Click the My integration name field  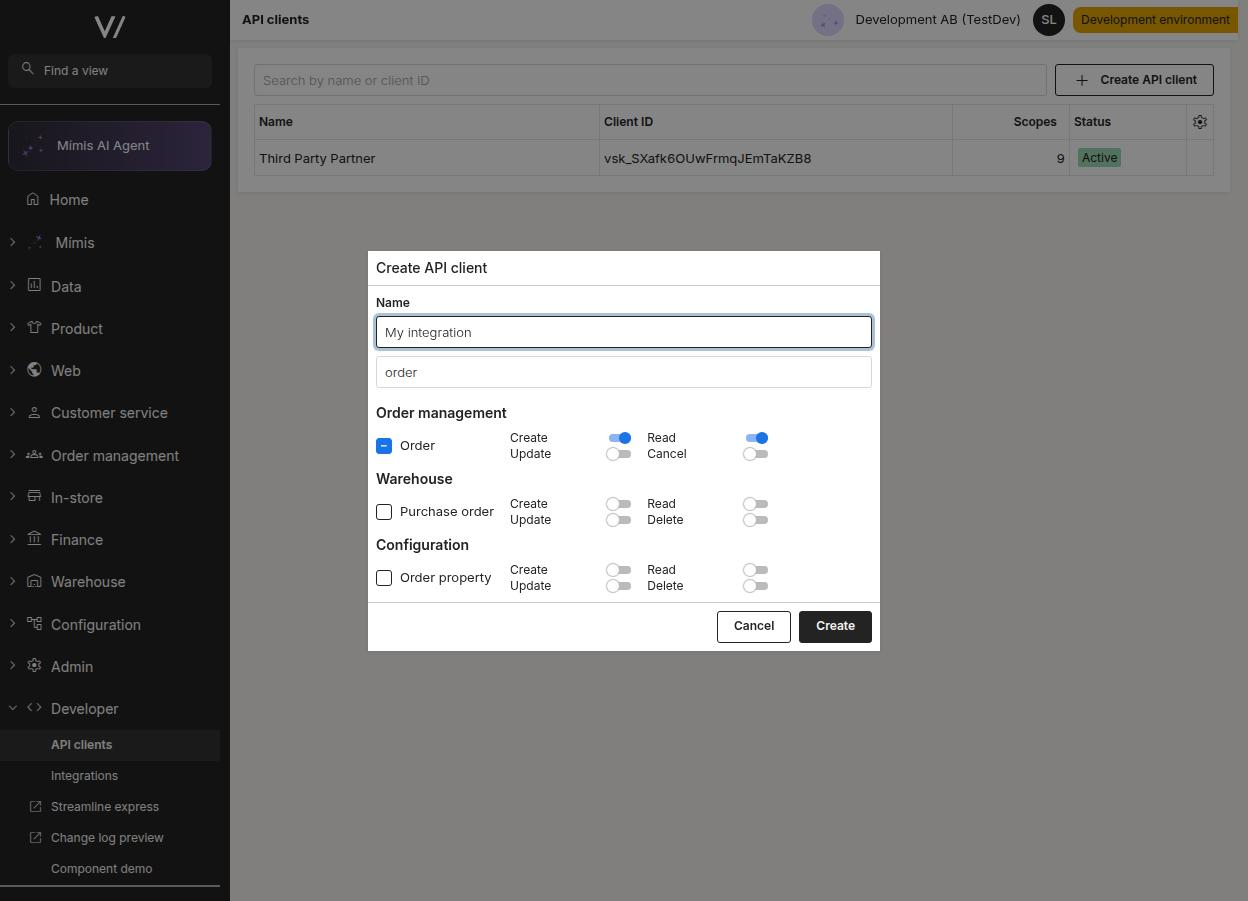click(x=624, y=332)
